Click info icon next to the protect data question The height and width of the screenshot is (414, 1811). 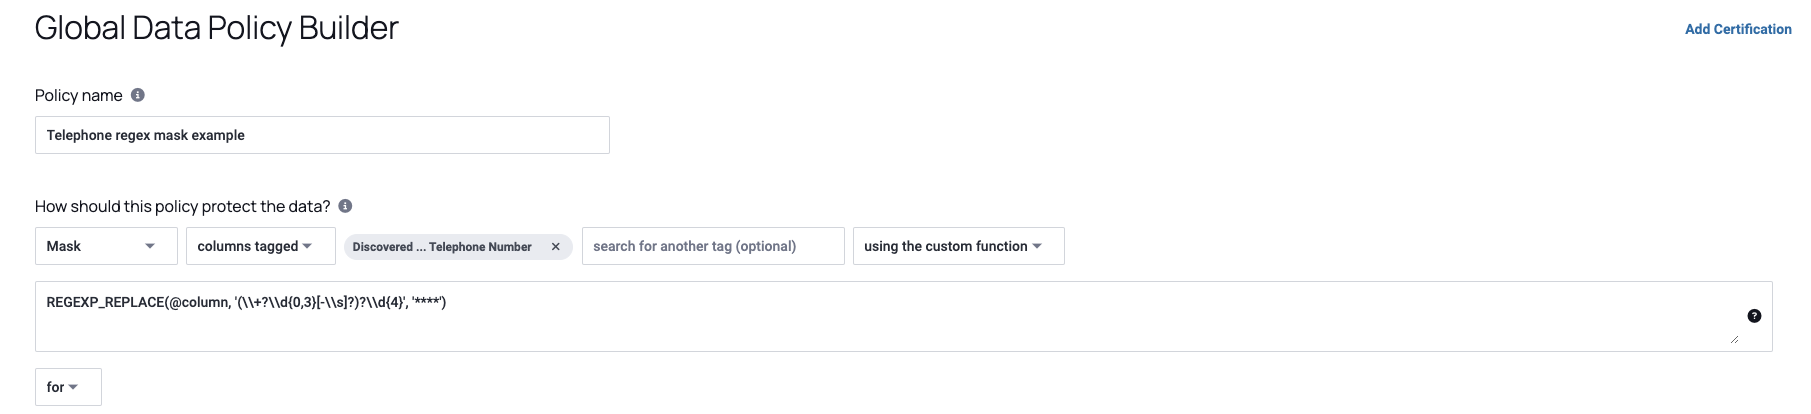coord(345,206)
